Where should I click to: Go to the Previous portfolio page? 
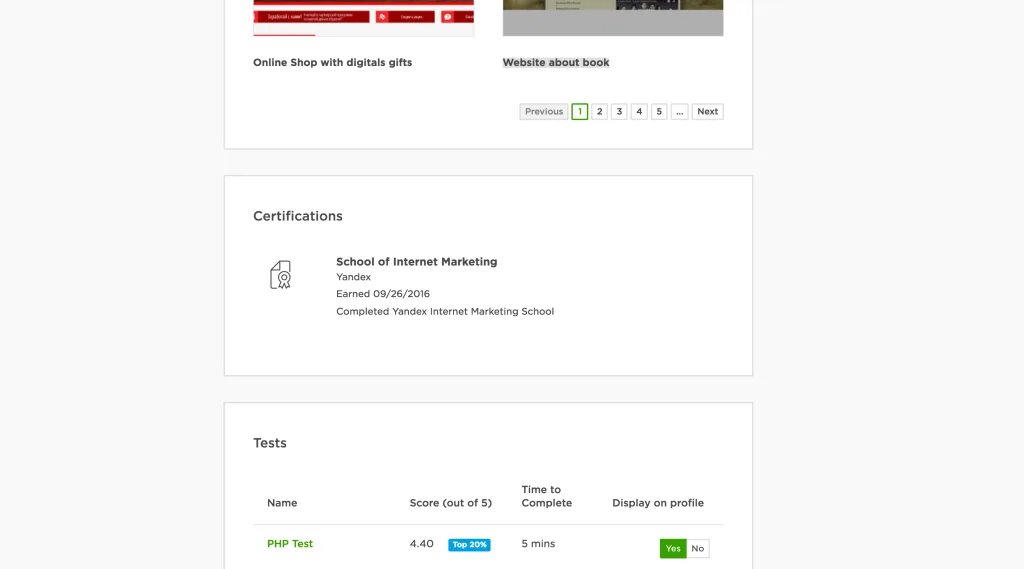tap(544, 112)
